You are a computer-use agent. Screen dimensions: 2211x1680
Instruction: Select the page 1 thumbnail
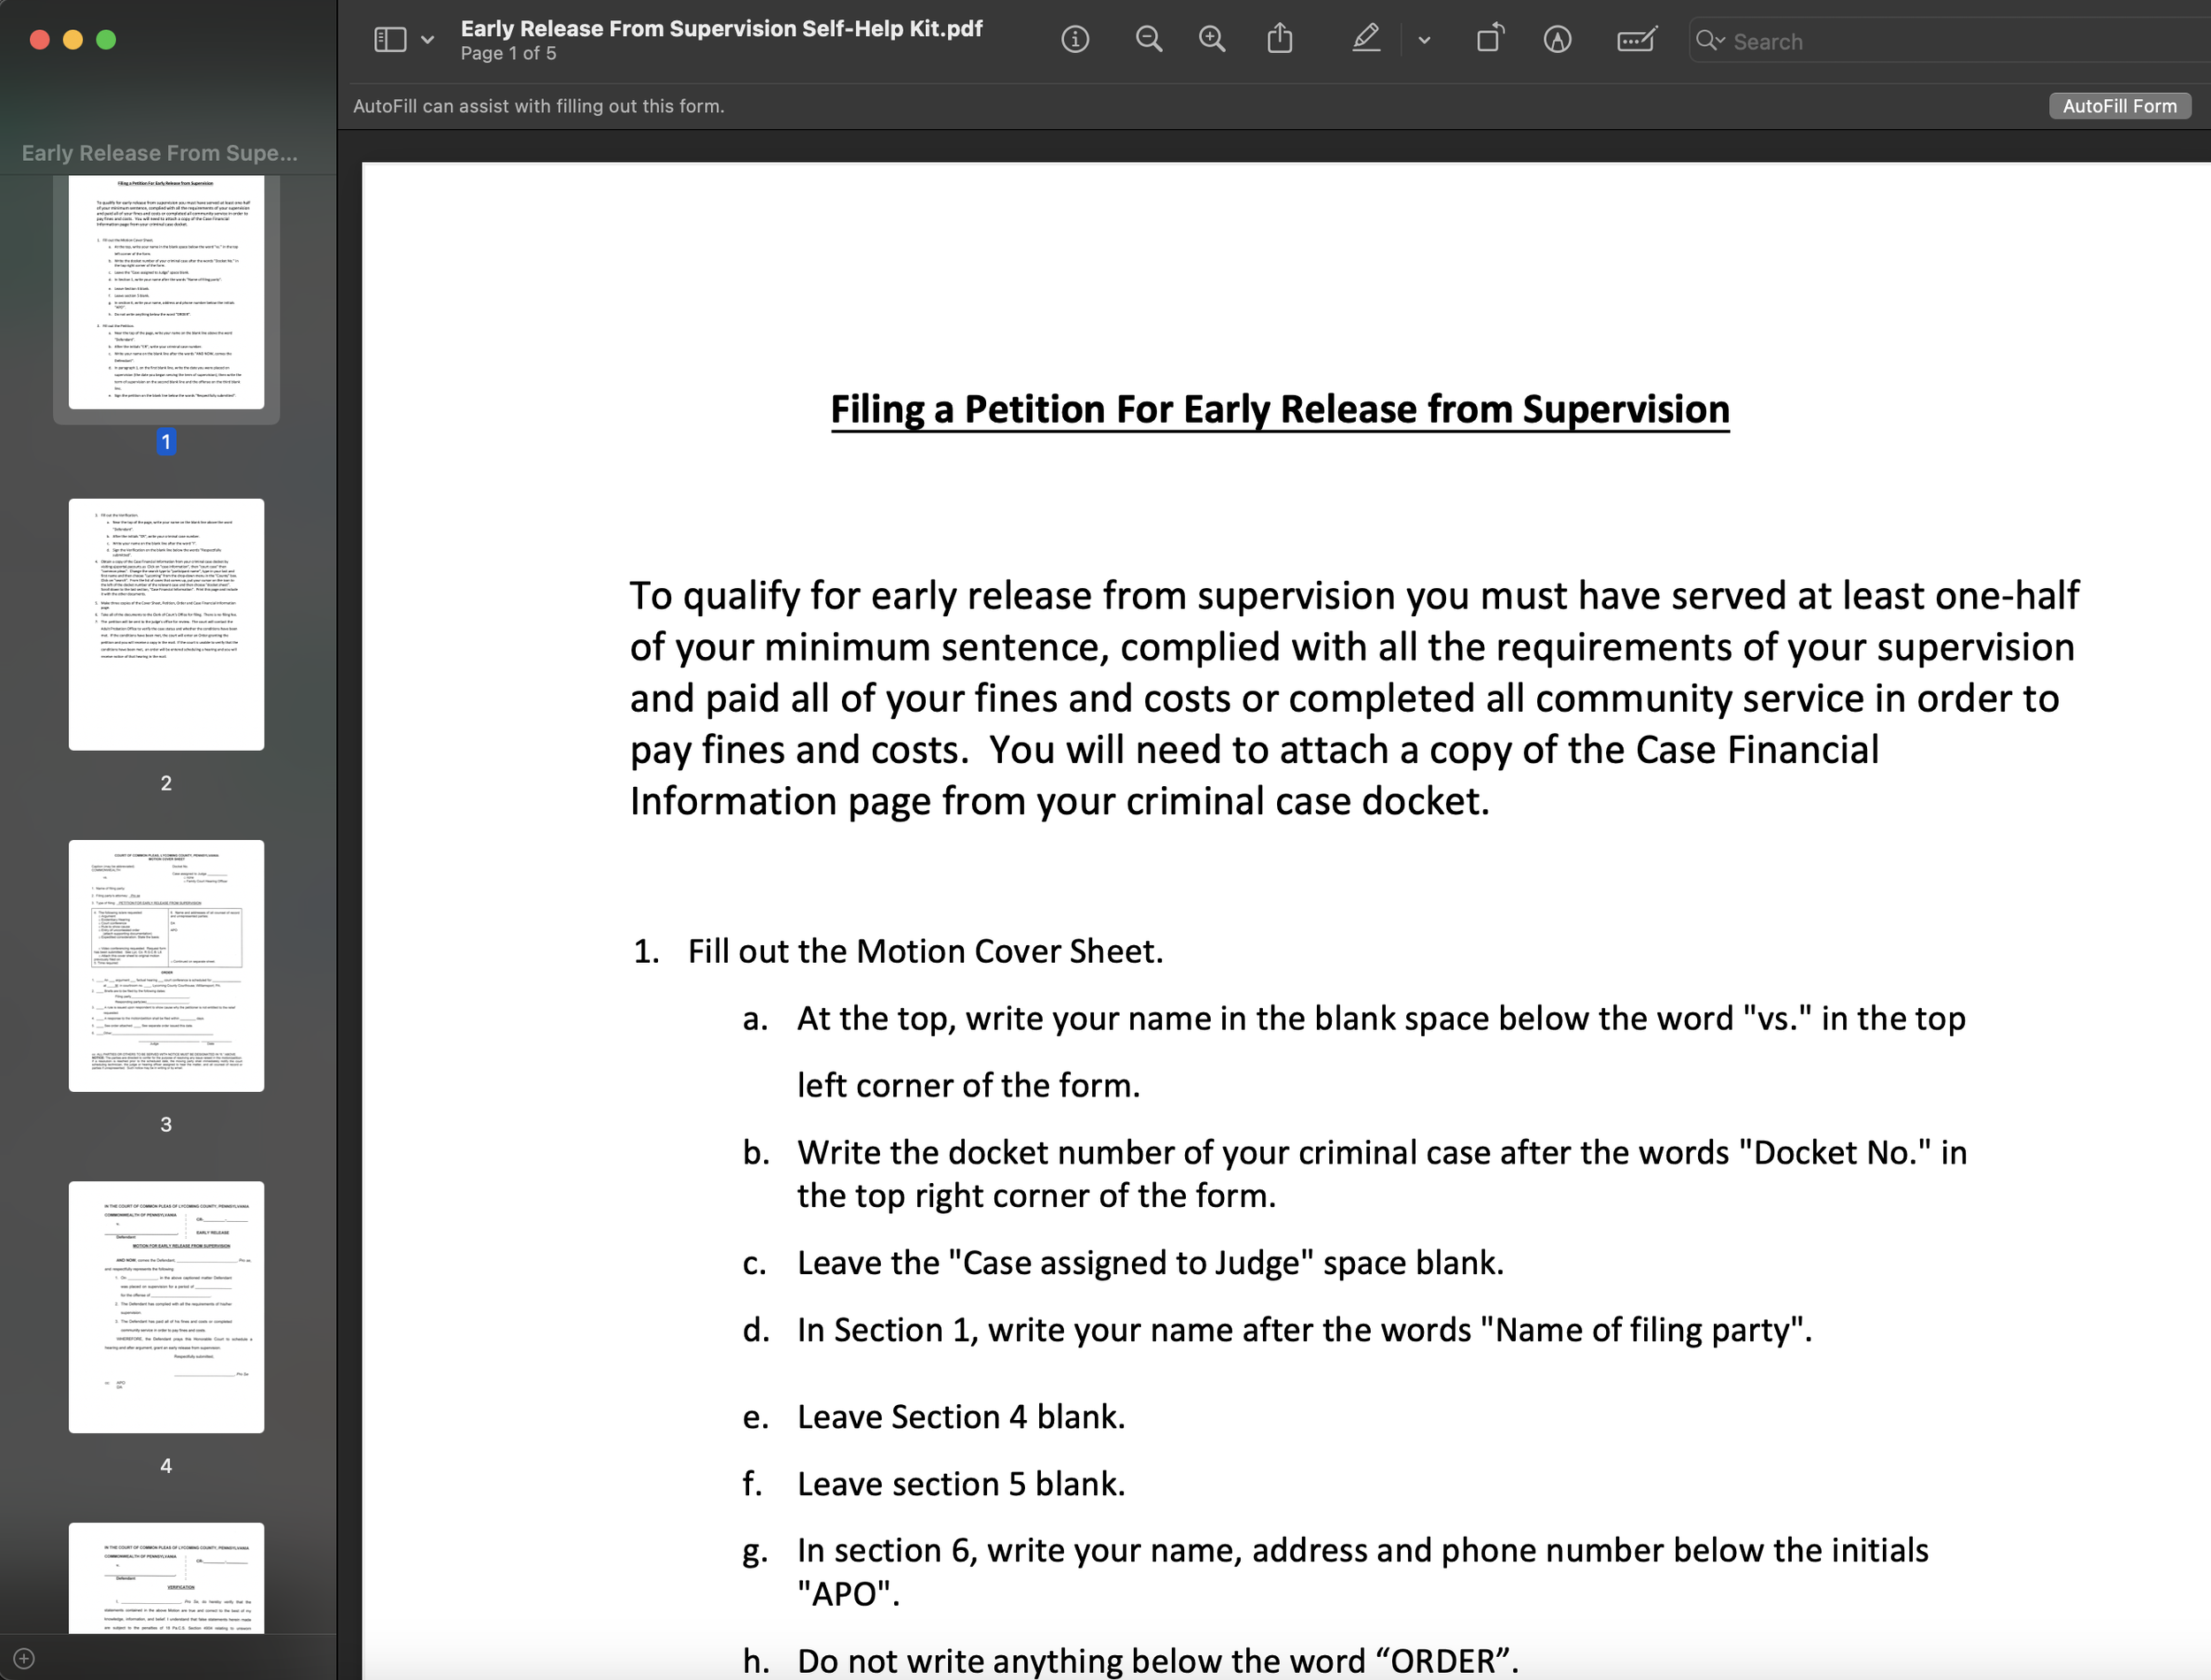pyautogui.click(x=166, y=292)
